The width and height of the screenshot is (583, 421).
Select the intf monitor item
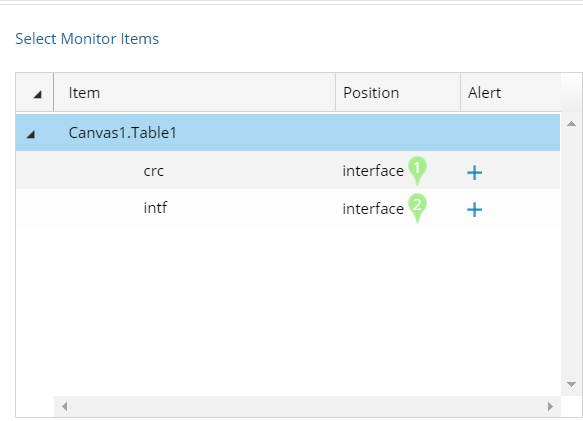pyautogui.click(x=155, y=208)
